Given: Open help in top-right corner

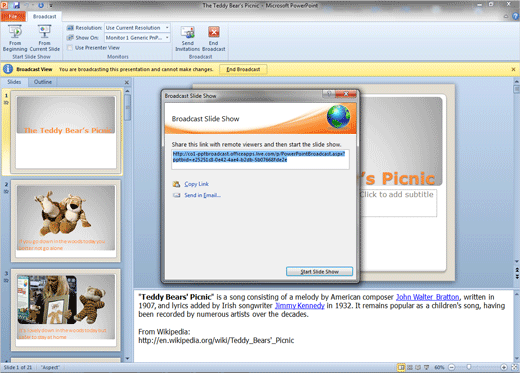Looking at the screenshot, I should 515,16.
